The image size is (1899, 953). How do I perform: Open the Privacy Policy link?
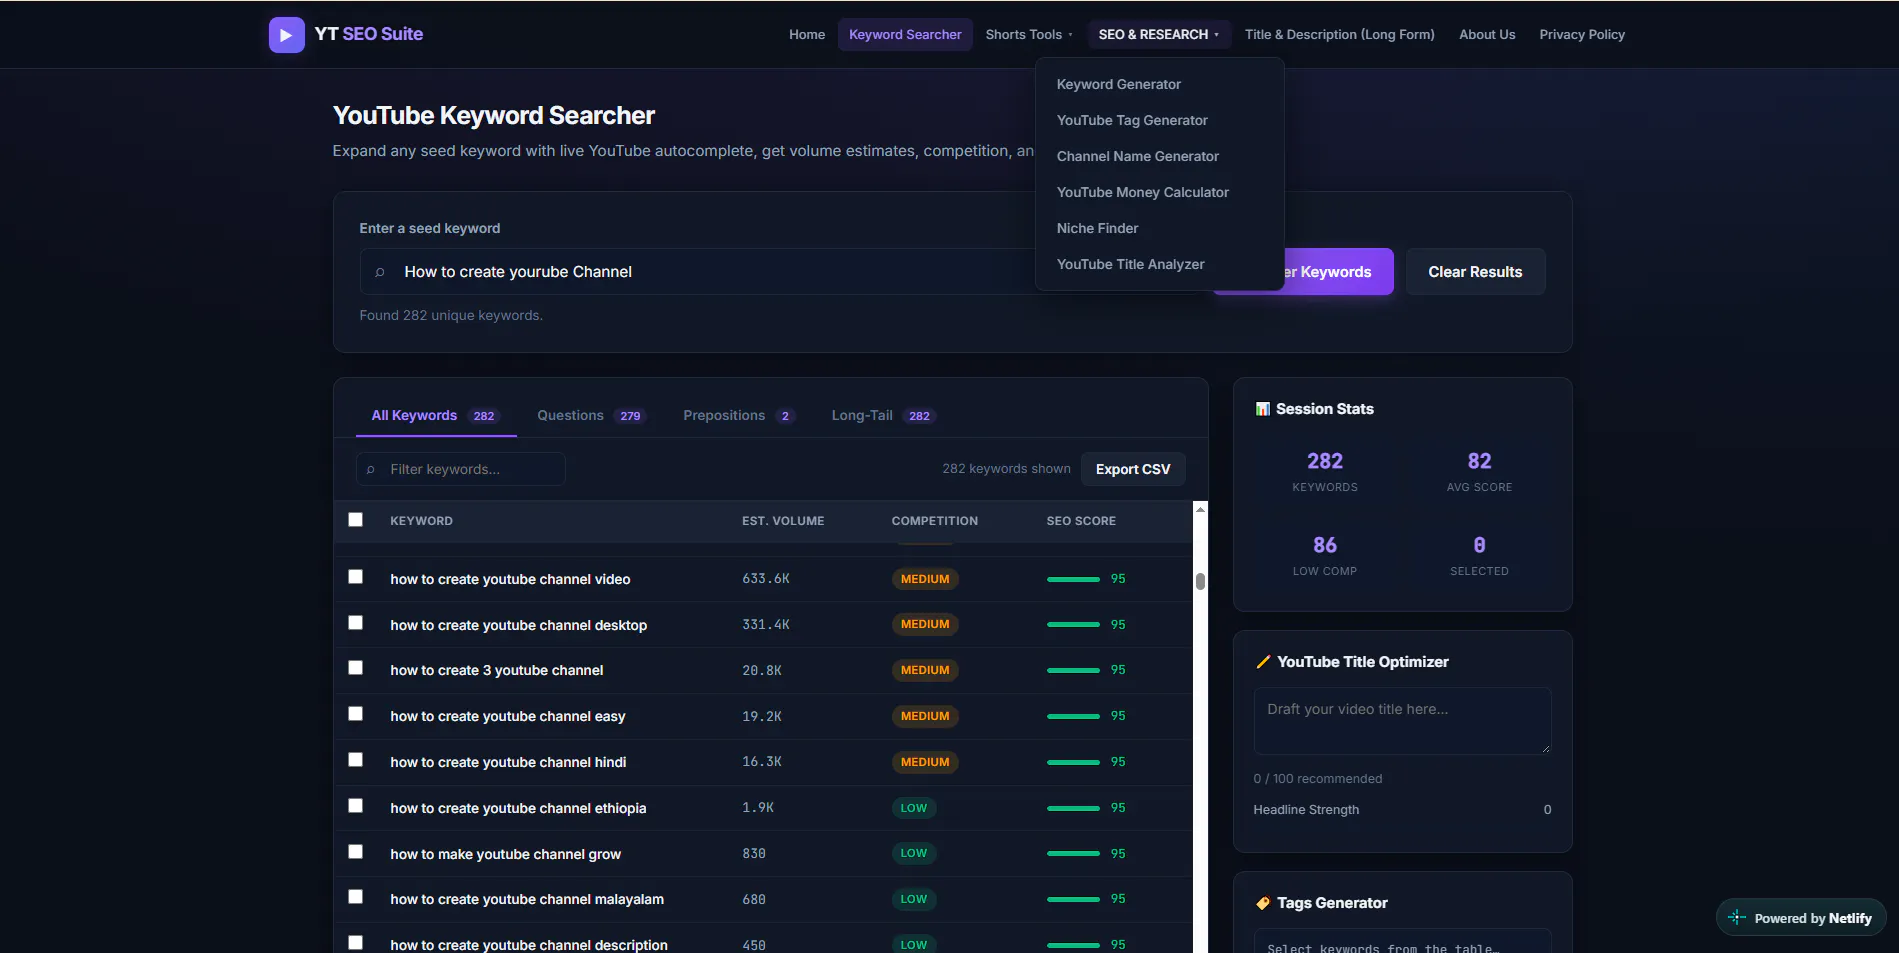coord(1582,35)
